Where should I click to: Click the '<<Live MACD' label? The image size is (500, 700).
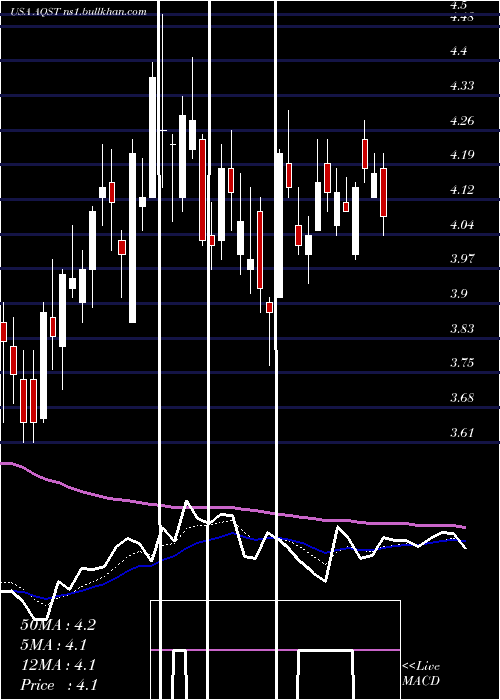pyautogui.click(x=421, y=673)
